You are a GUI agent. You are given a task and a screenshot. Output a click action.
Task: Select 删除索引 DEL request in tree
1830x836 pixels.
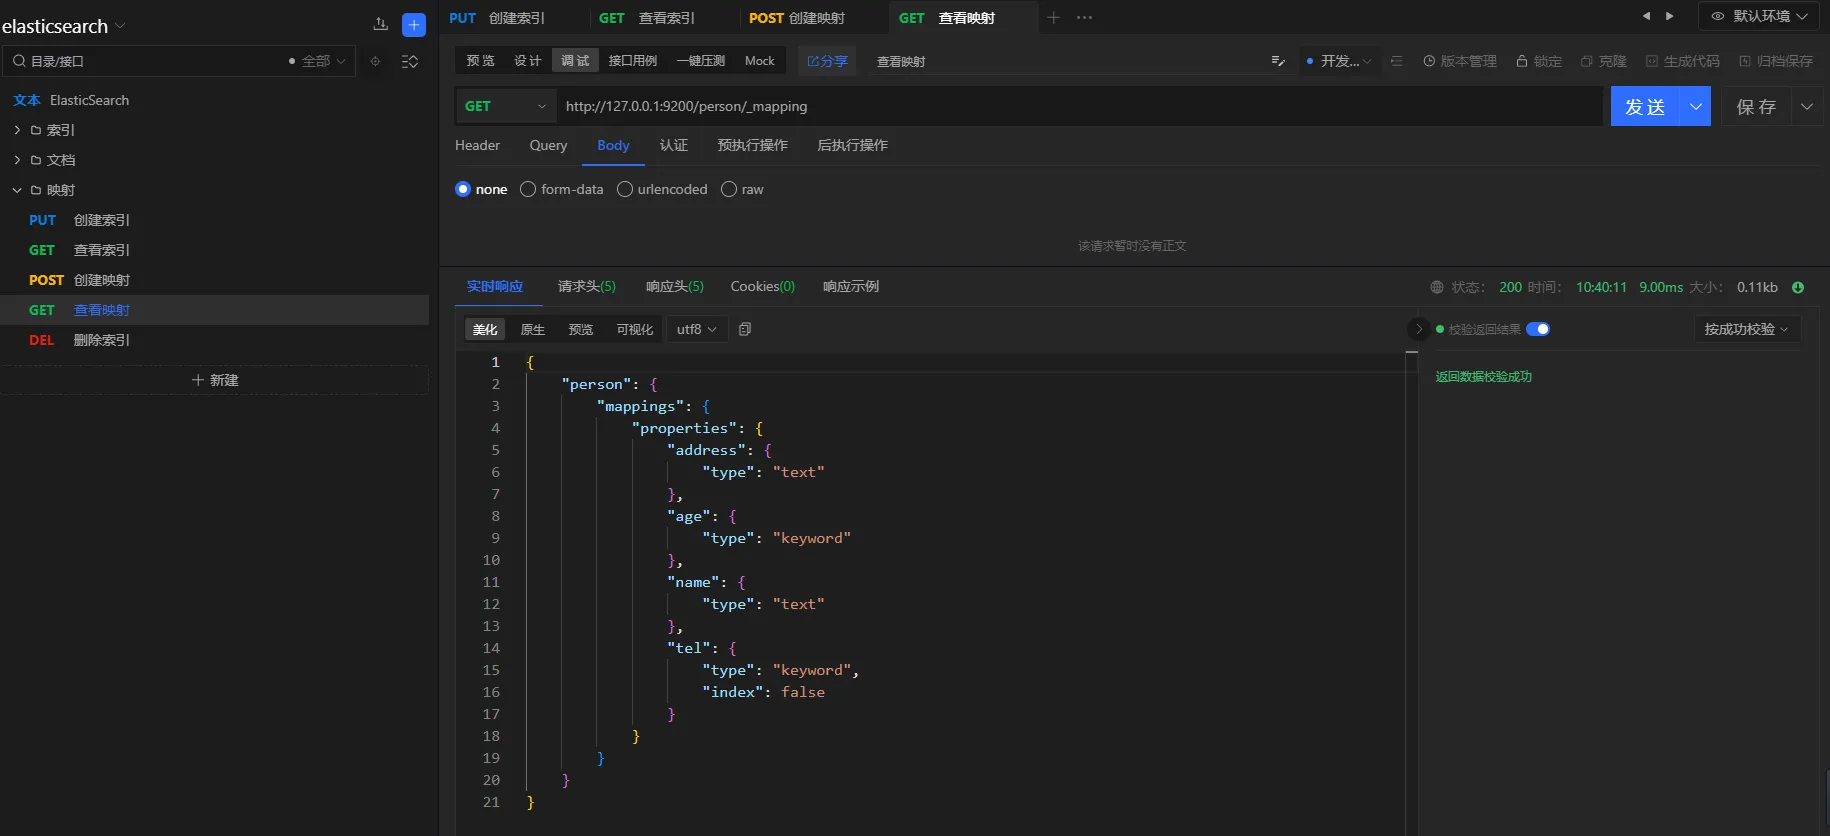click(101, 340)
